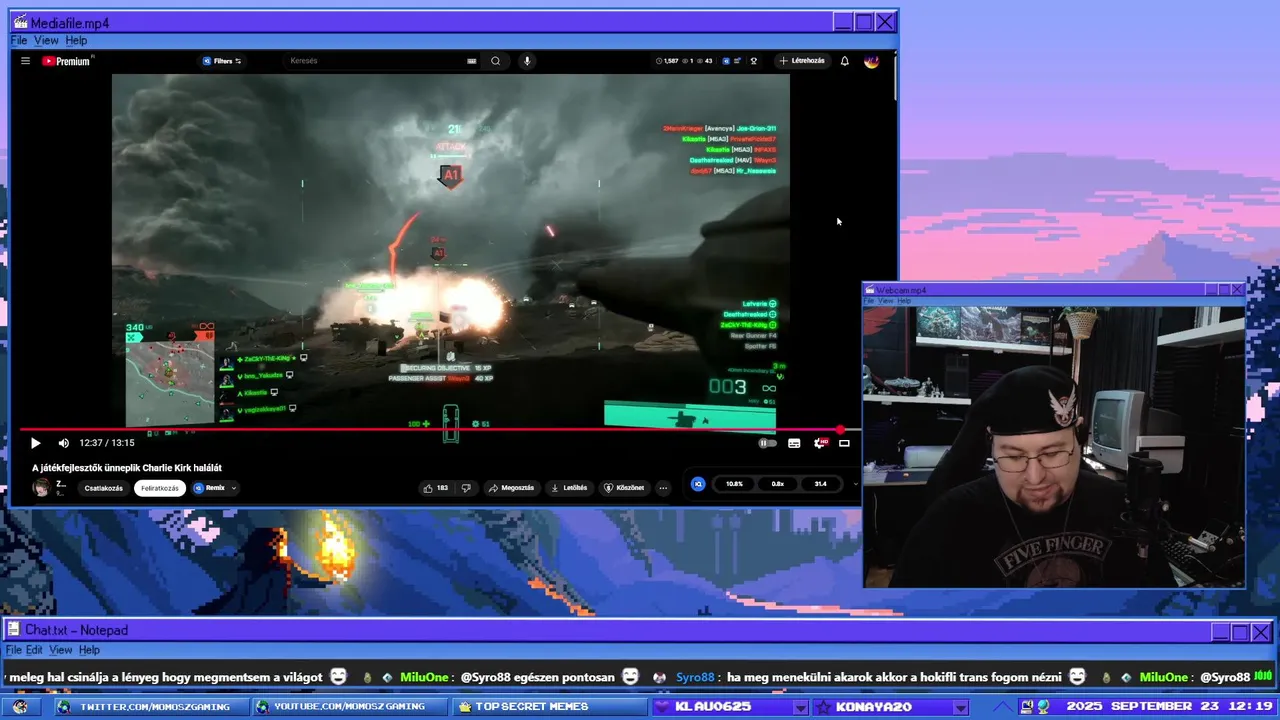This screenshot has width=1280, height=720.
Task: Switch to theater mode in player
Action: tap(844, 443)
